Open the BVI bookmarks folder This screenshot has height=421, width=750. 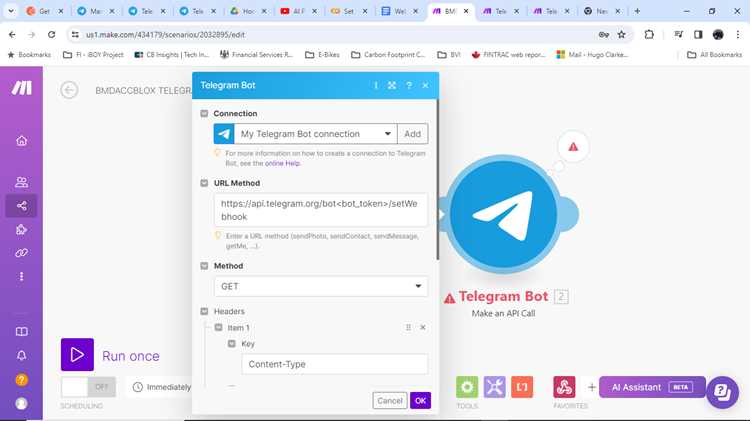[449, 55]
